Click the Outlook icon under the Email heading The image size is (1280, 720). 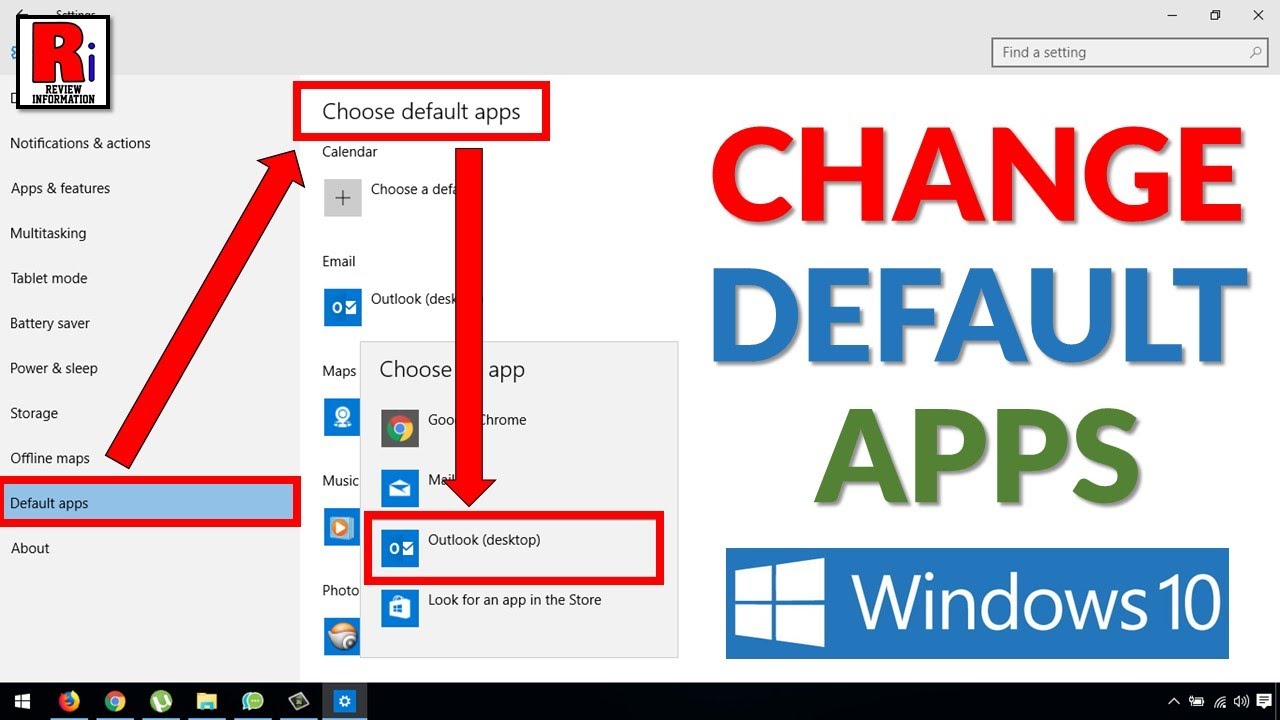342,307
